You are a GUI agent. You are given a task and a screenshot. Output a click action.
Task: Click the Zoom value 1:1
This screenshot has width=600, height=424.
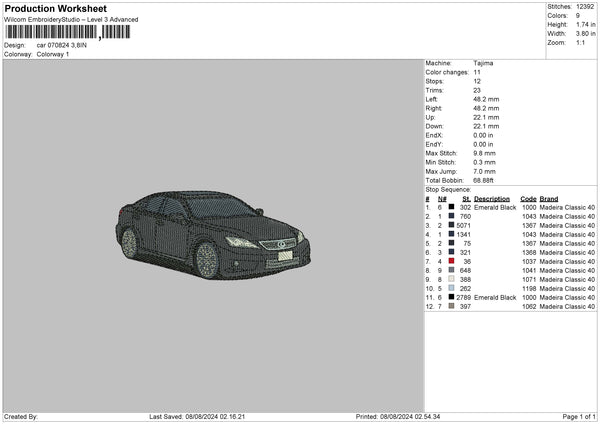[578, 43]
